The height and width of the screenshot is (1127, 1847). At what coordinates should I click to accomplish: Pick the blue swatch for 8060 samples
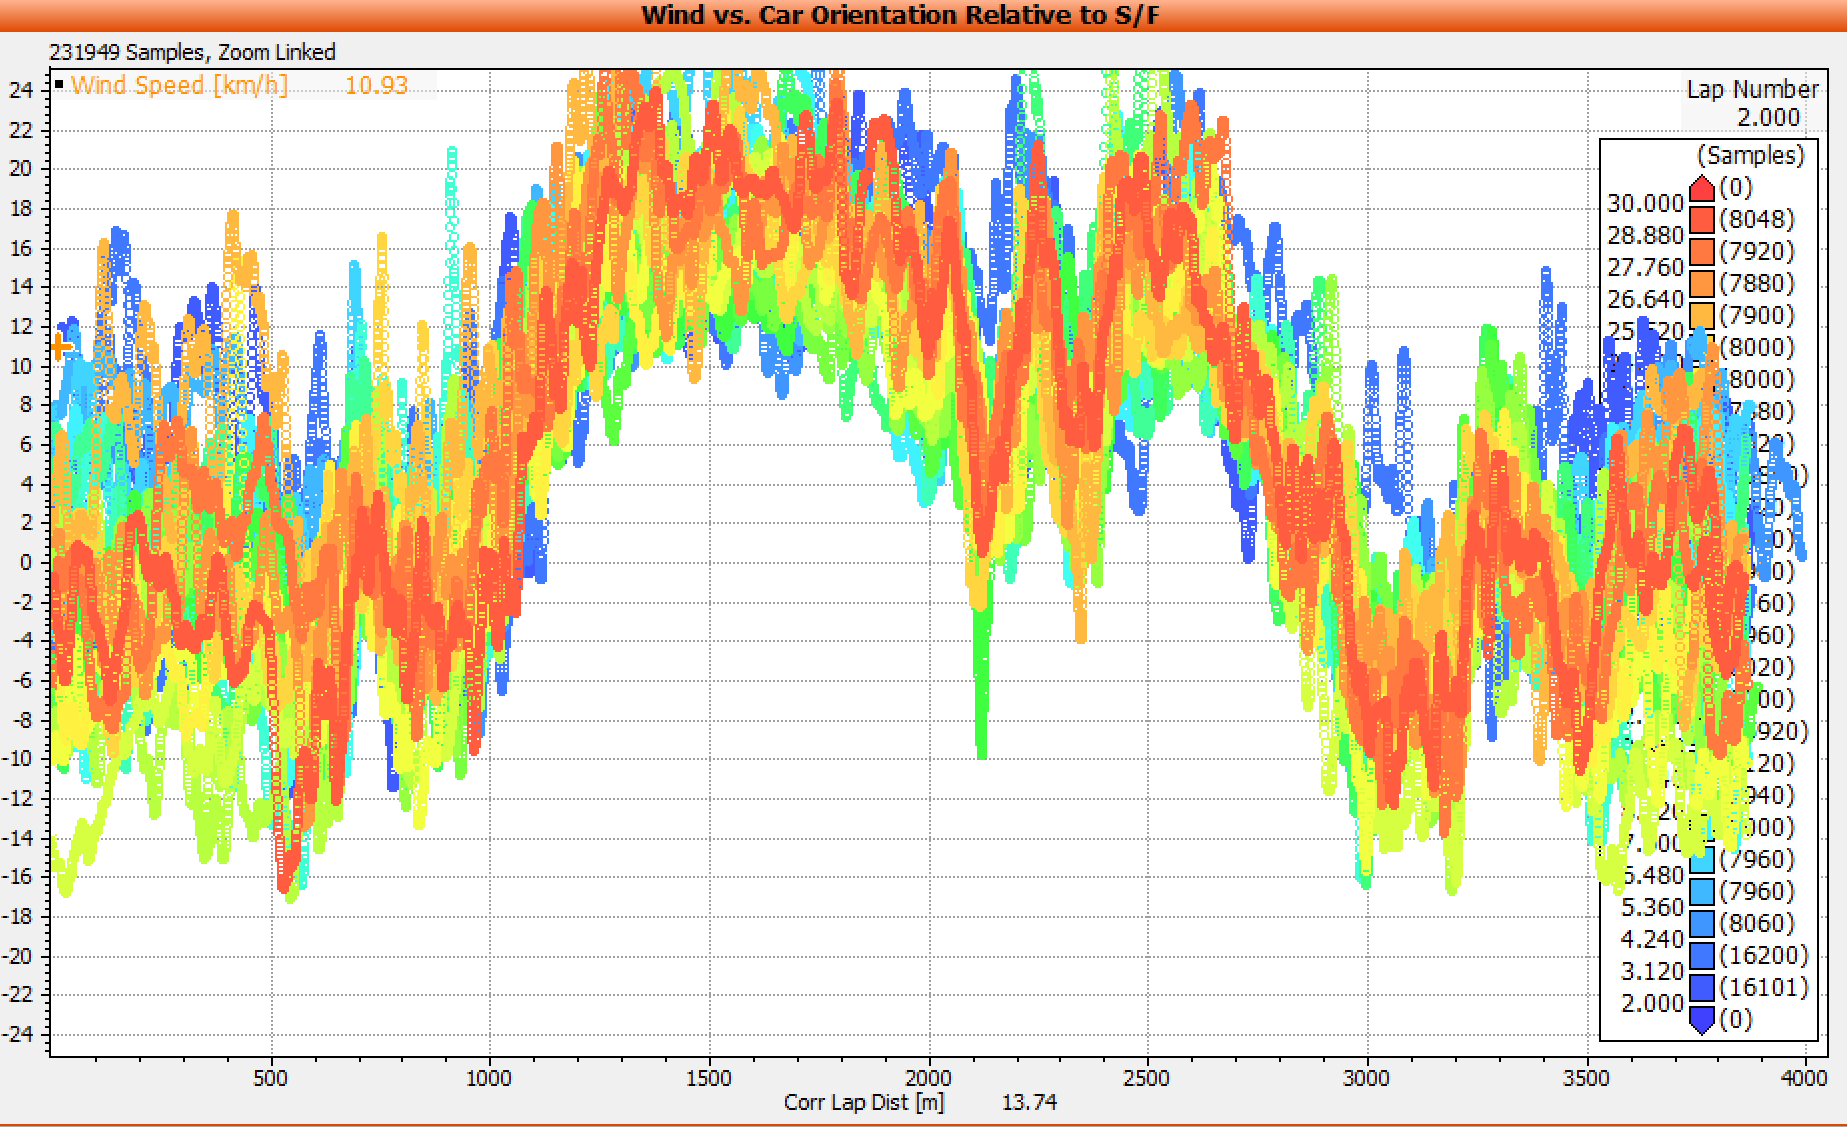tap(1702, 923)
